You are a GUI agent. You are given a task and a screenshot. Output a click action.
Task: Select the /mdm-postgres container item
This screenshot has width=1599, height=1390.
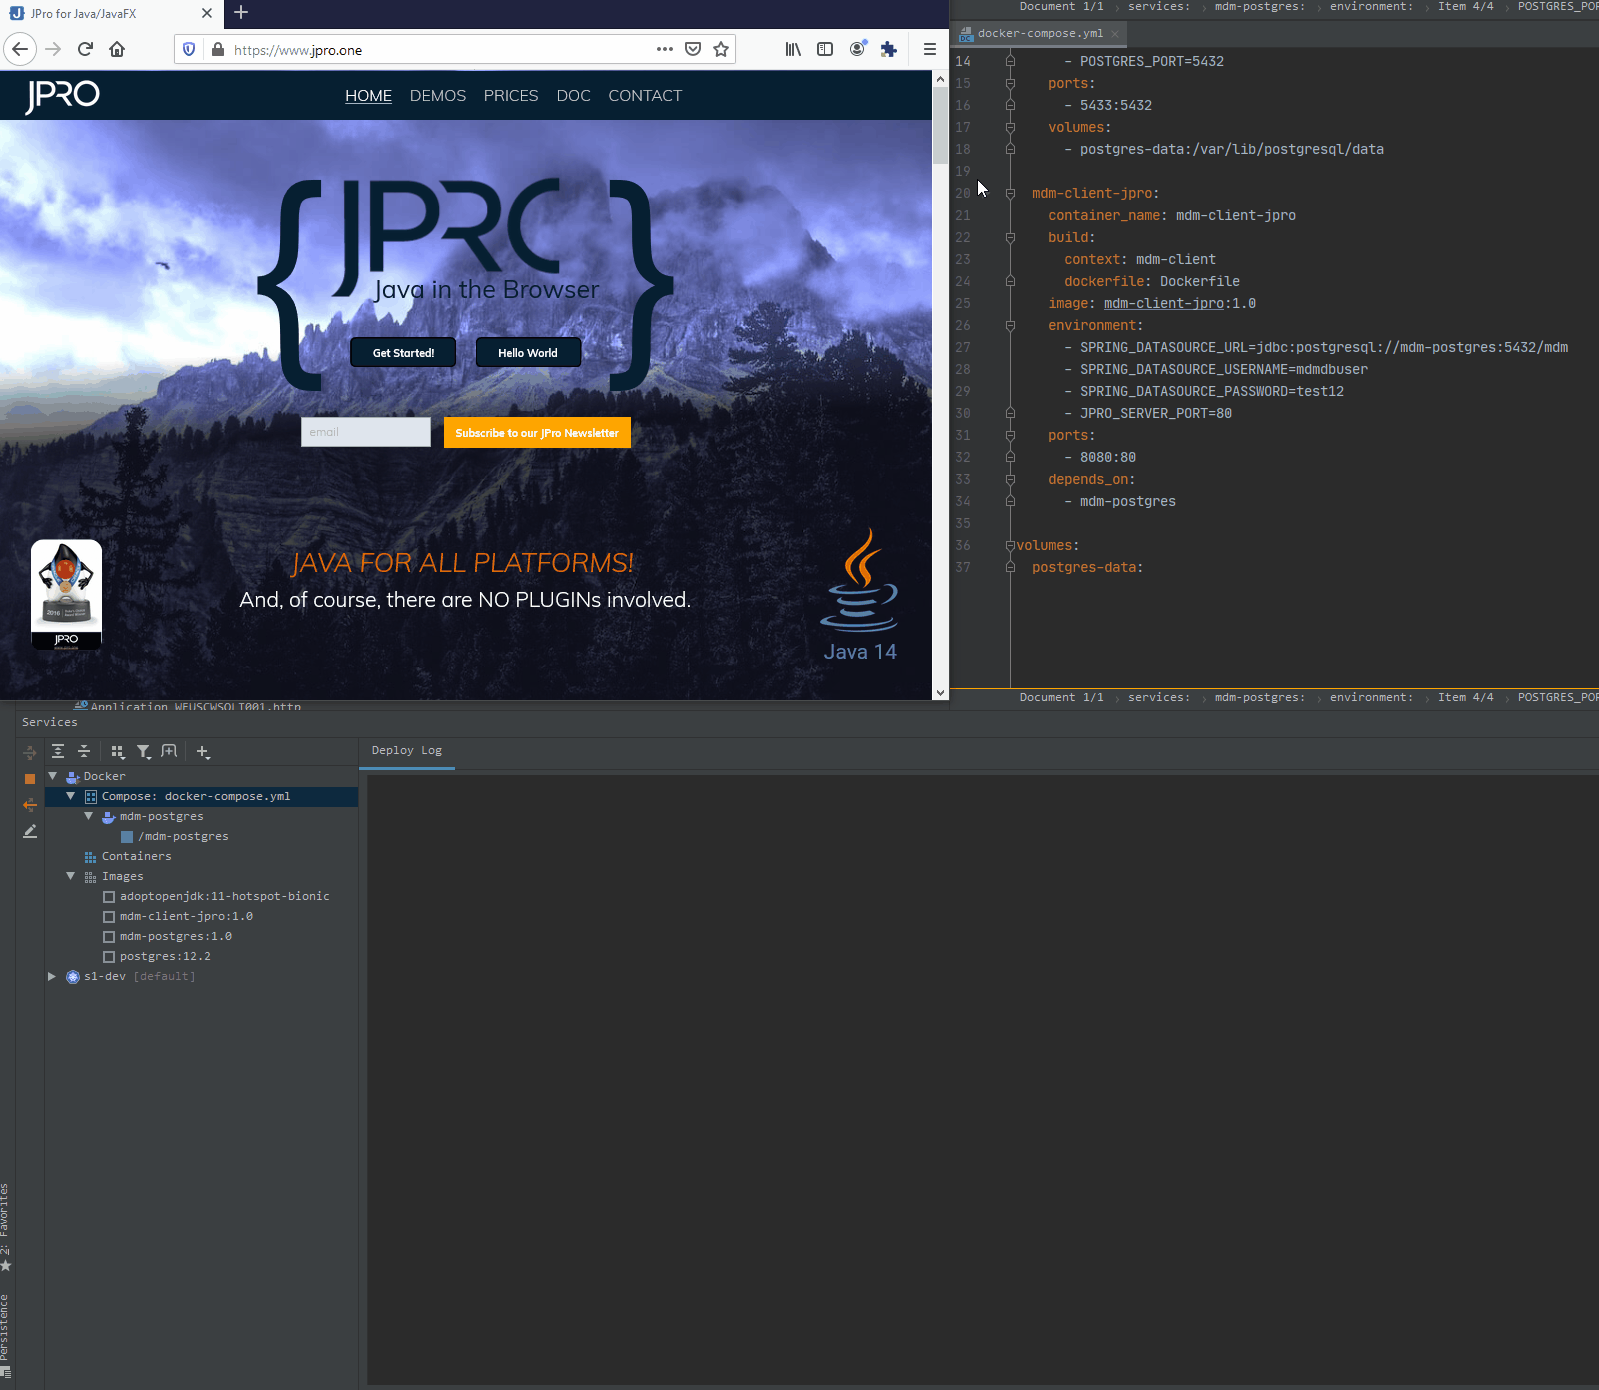tap(184, 837)
